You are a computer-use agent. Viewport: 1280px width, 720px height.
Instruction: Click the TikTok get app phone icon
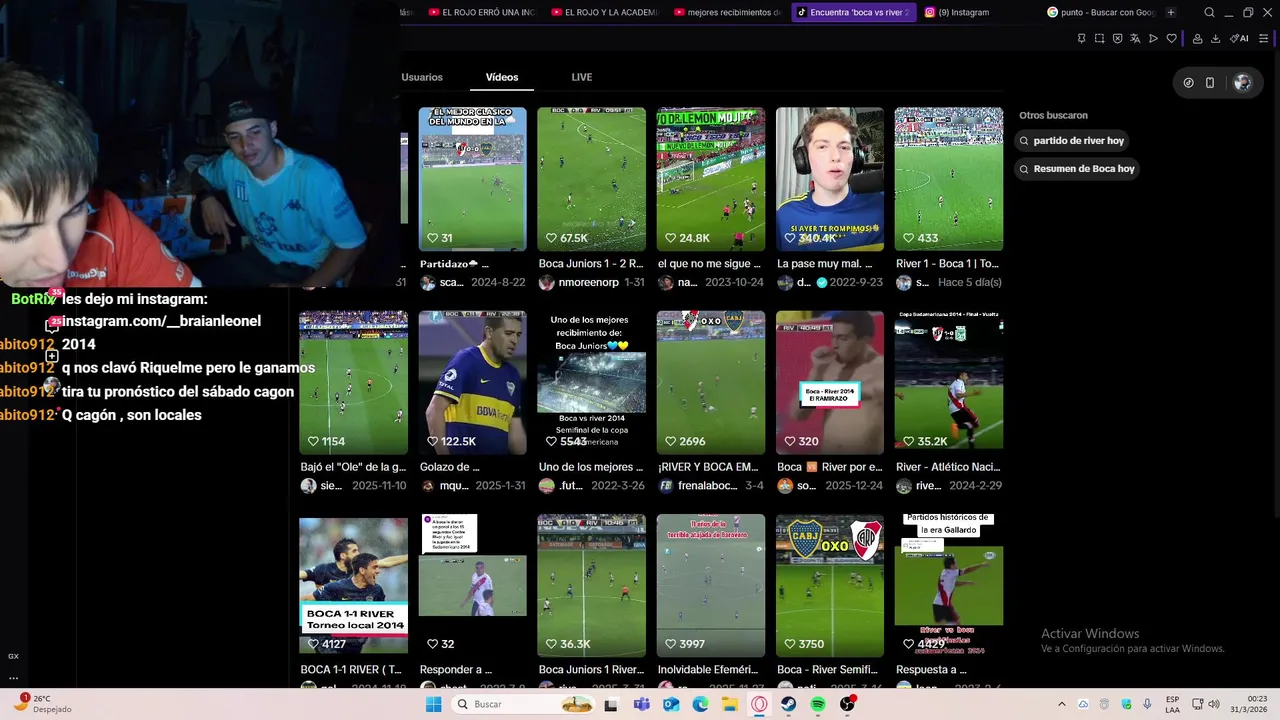click(x=1210, y=83)
